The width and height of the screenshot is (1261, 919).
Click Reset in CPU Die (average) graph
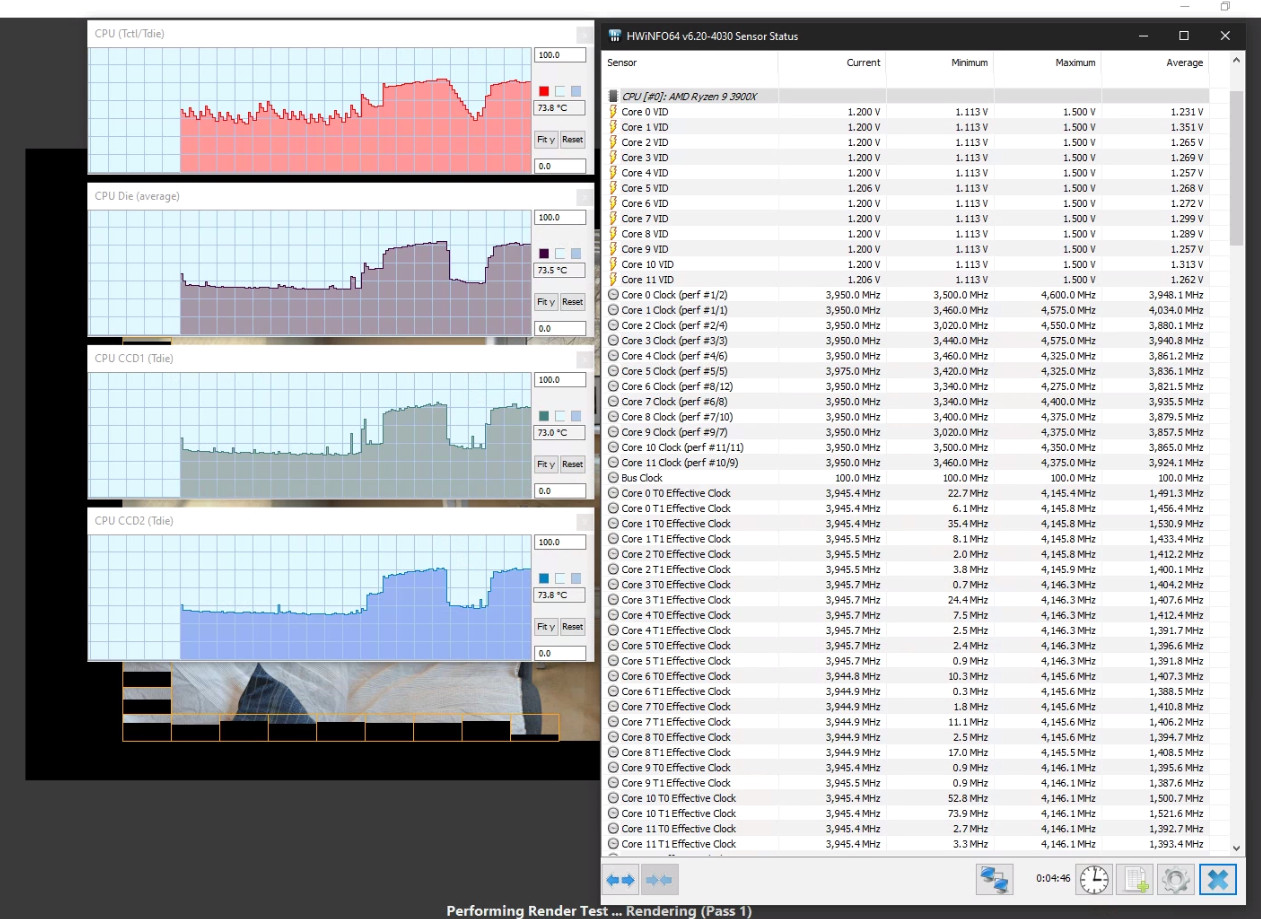coord(572,302)
